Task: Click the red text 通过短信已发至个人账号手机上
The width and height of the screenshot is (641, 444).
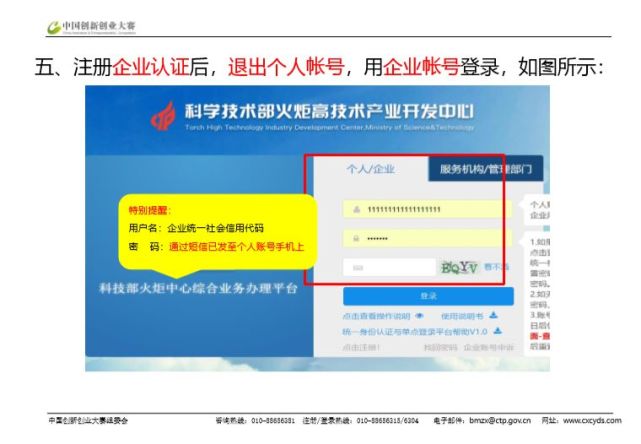Action: [x=236, y=247]
